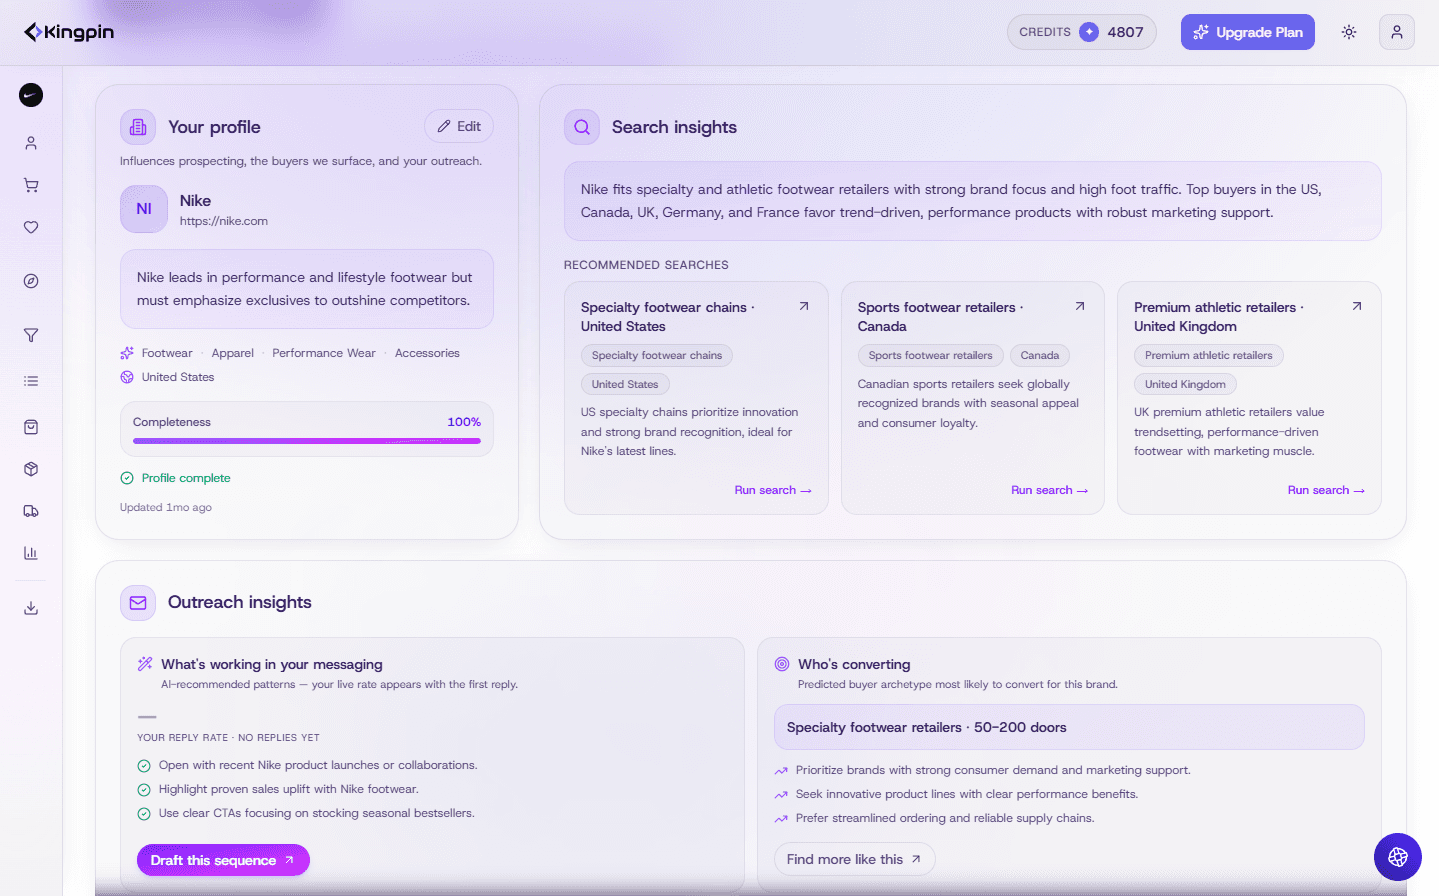This screenshot has height=896, width=1439.
Task: Click 'Highlight proven sales uplift' tip
Action: (289, 789)
